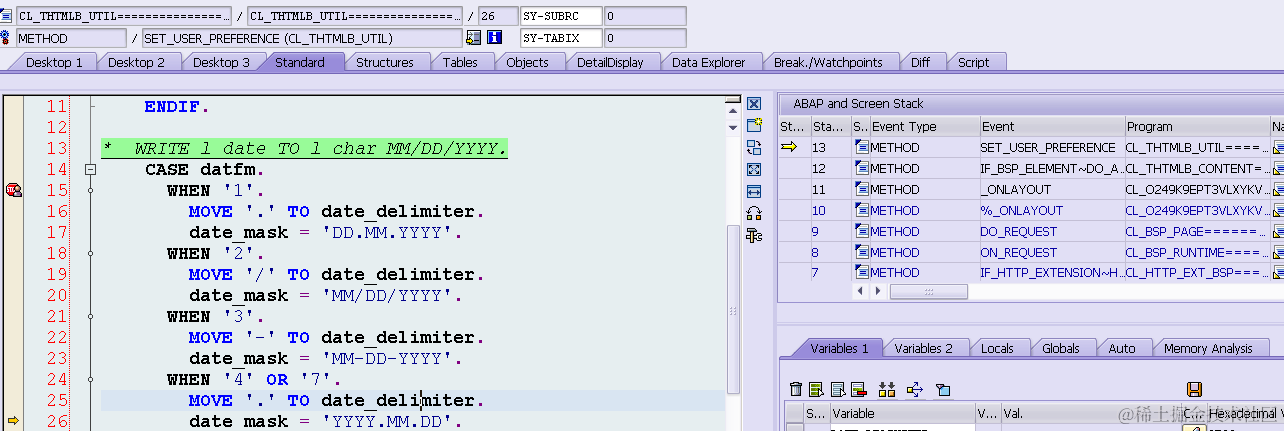The width and height of the screenshot is (1284, 431).
Task: Switch to the Variables 2 tab
Action: [x=923, y=348]
